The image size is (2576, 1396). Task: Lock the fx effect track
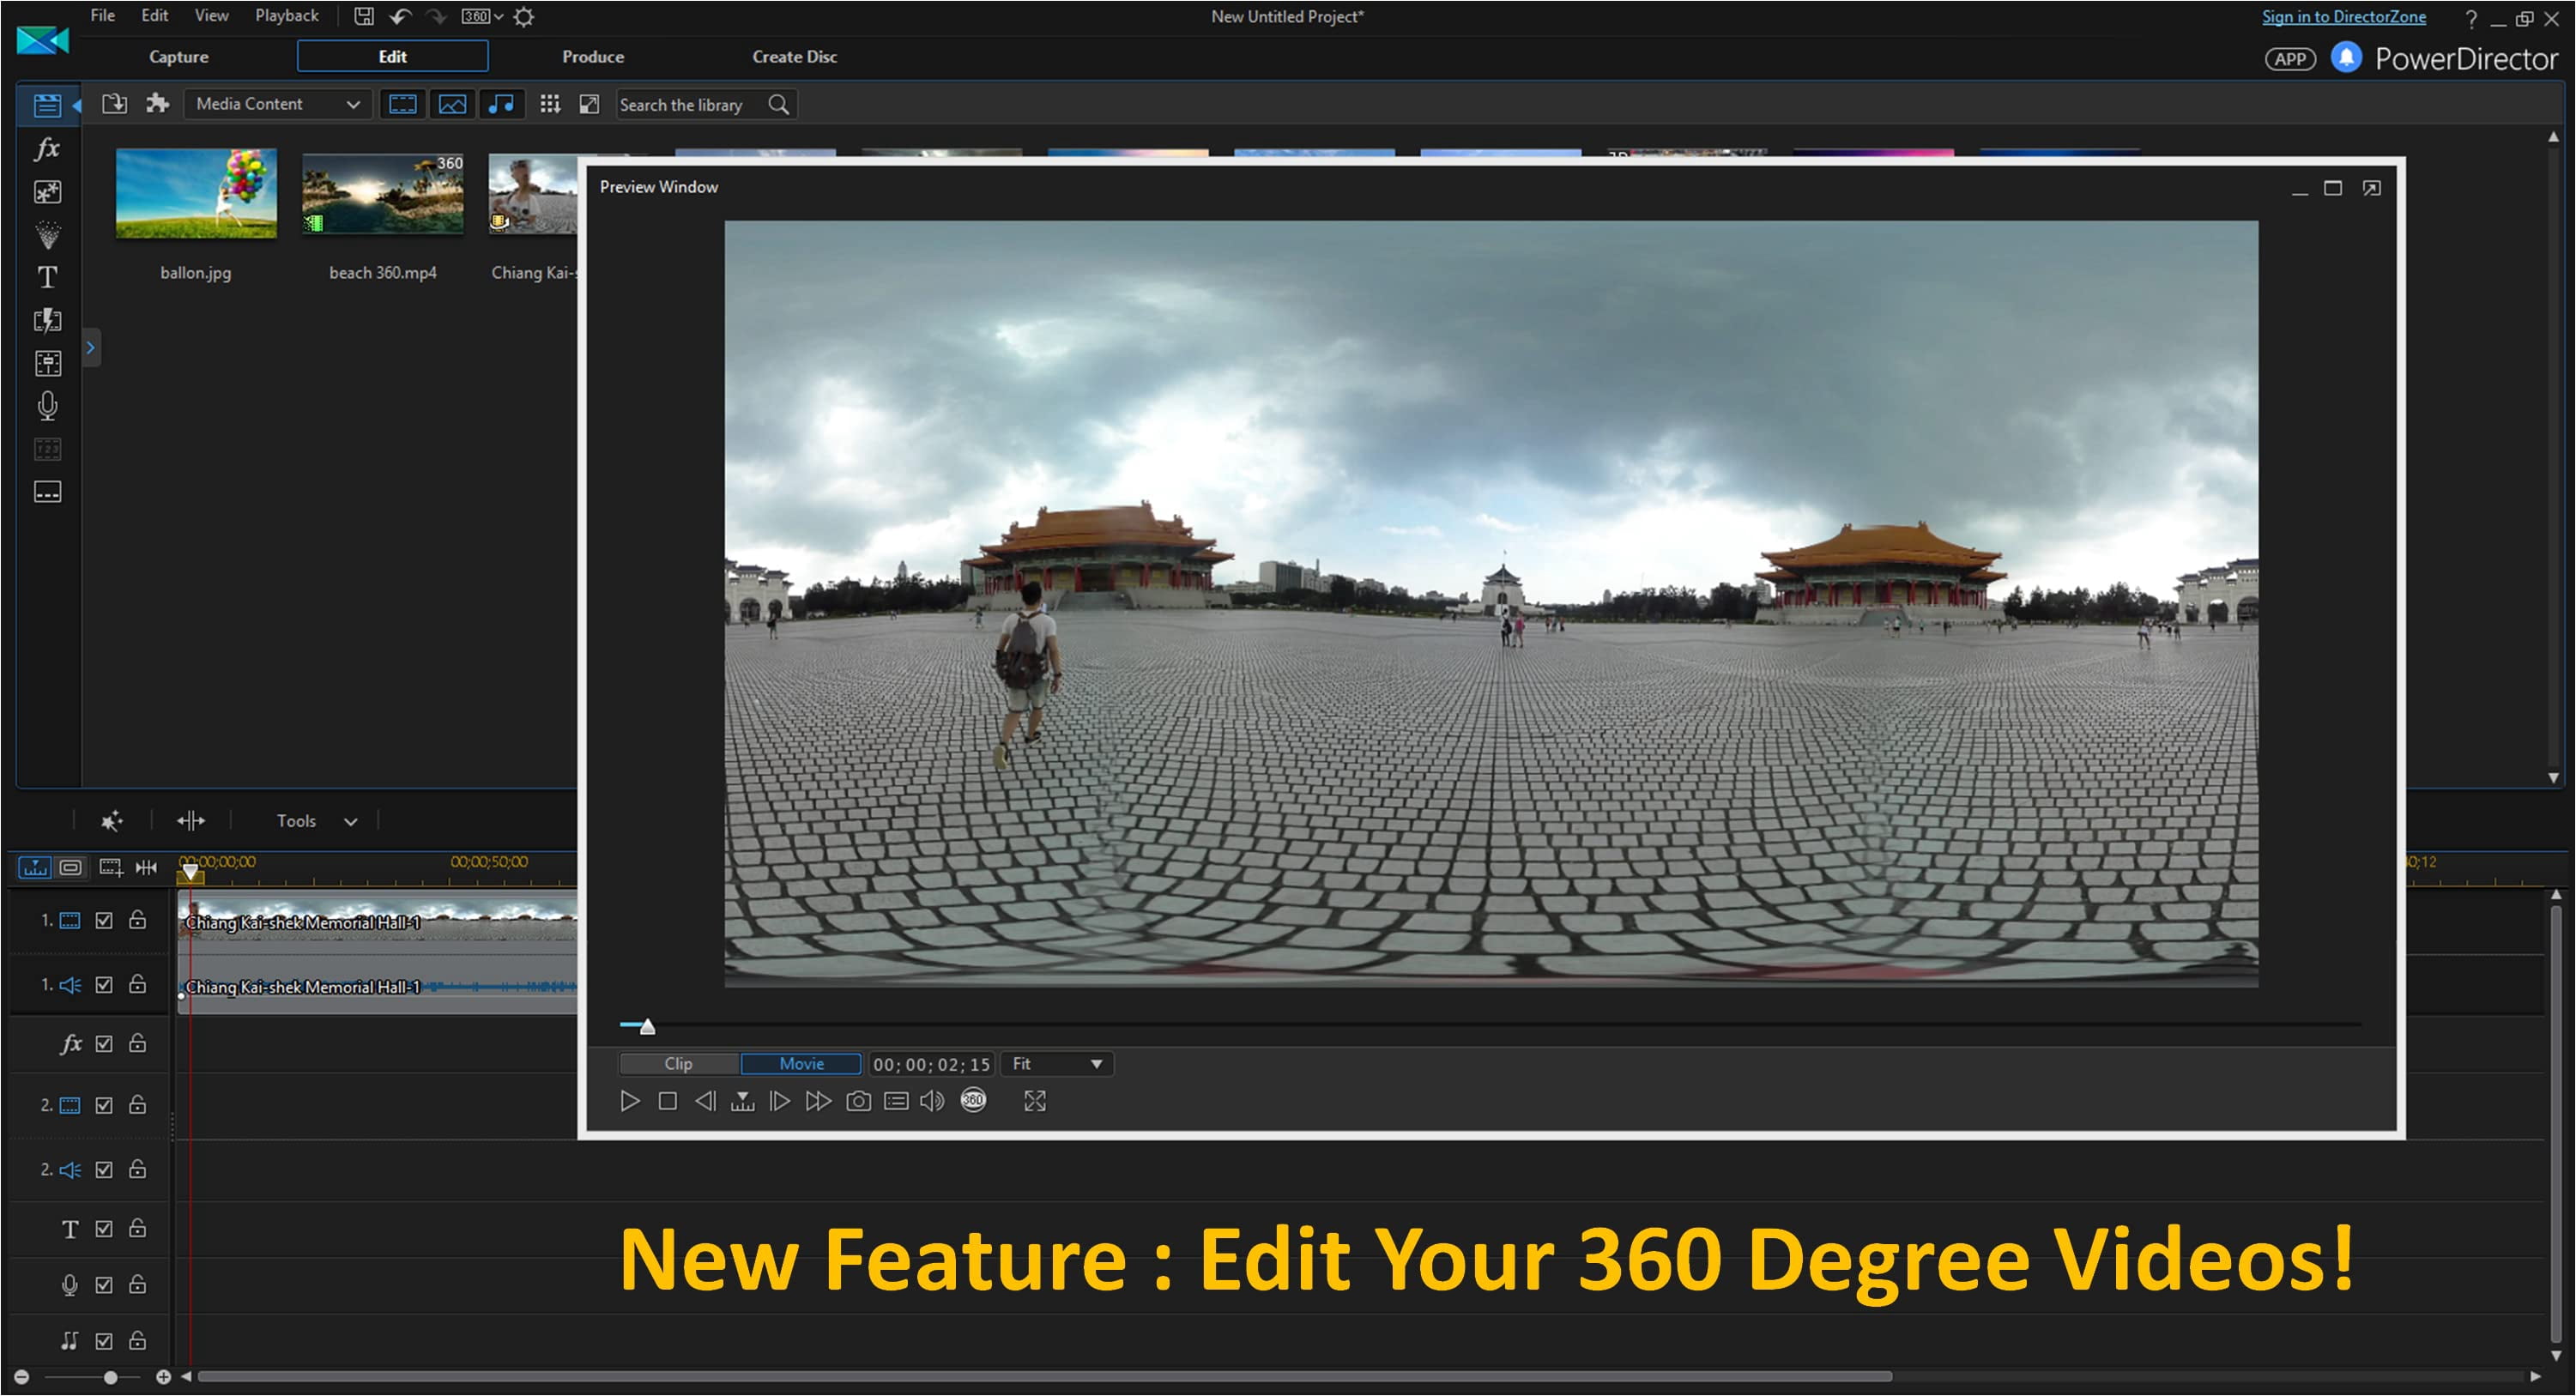(138, 1044)
